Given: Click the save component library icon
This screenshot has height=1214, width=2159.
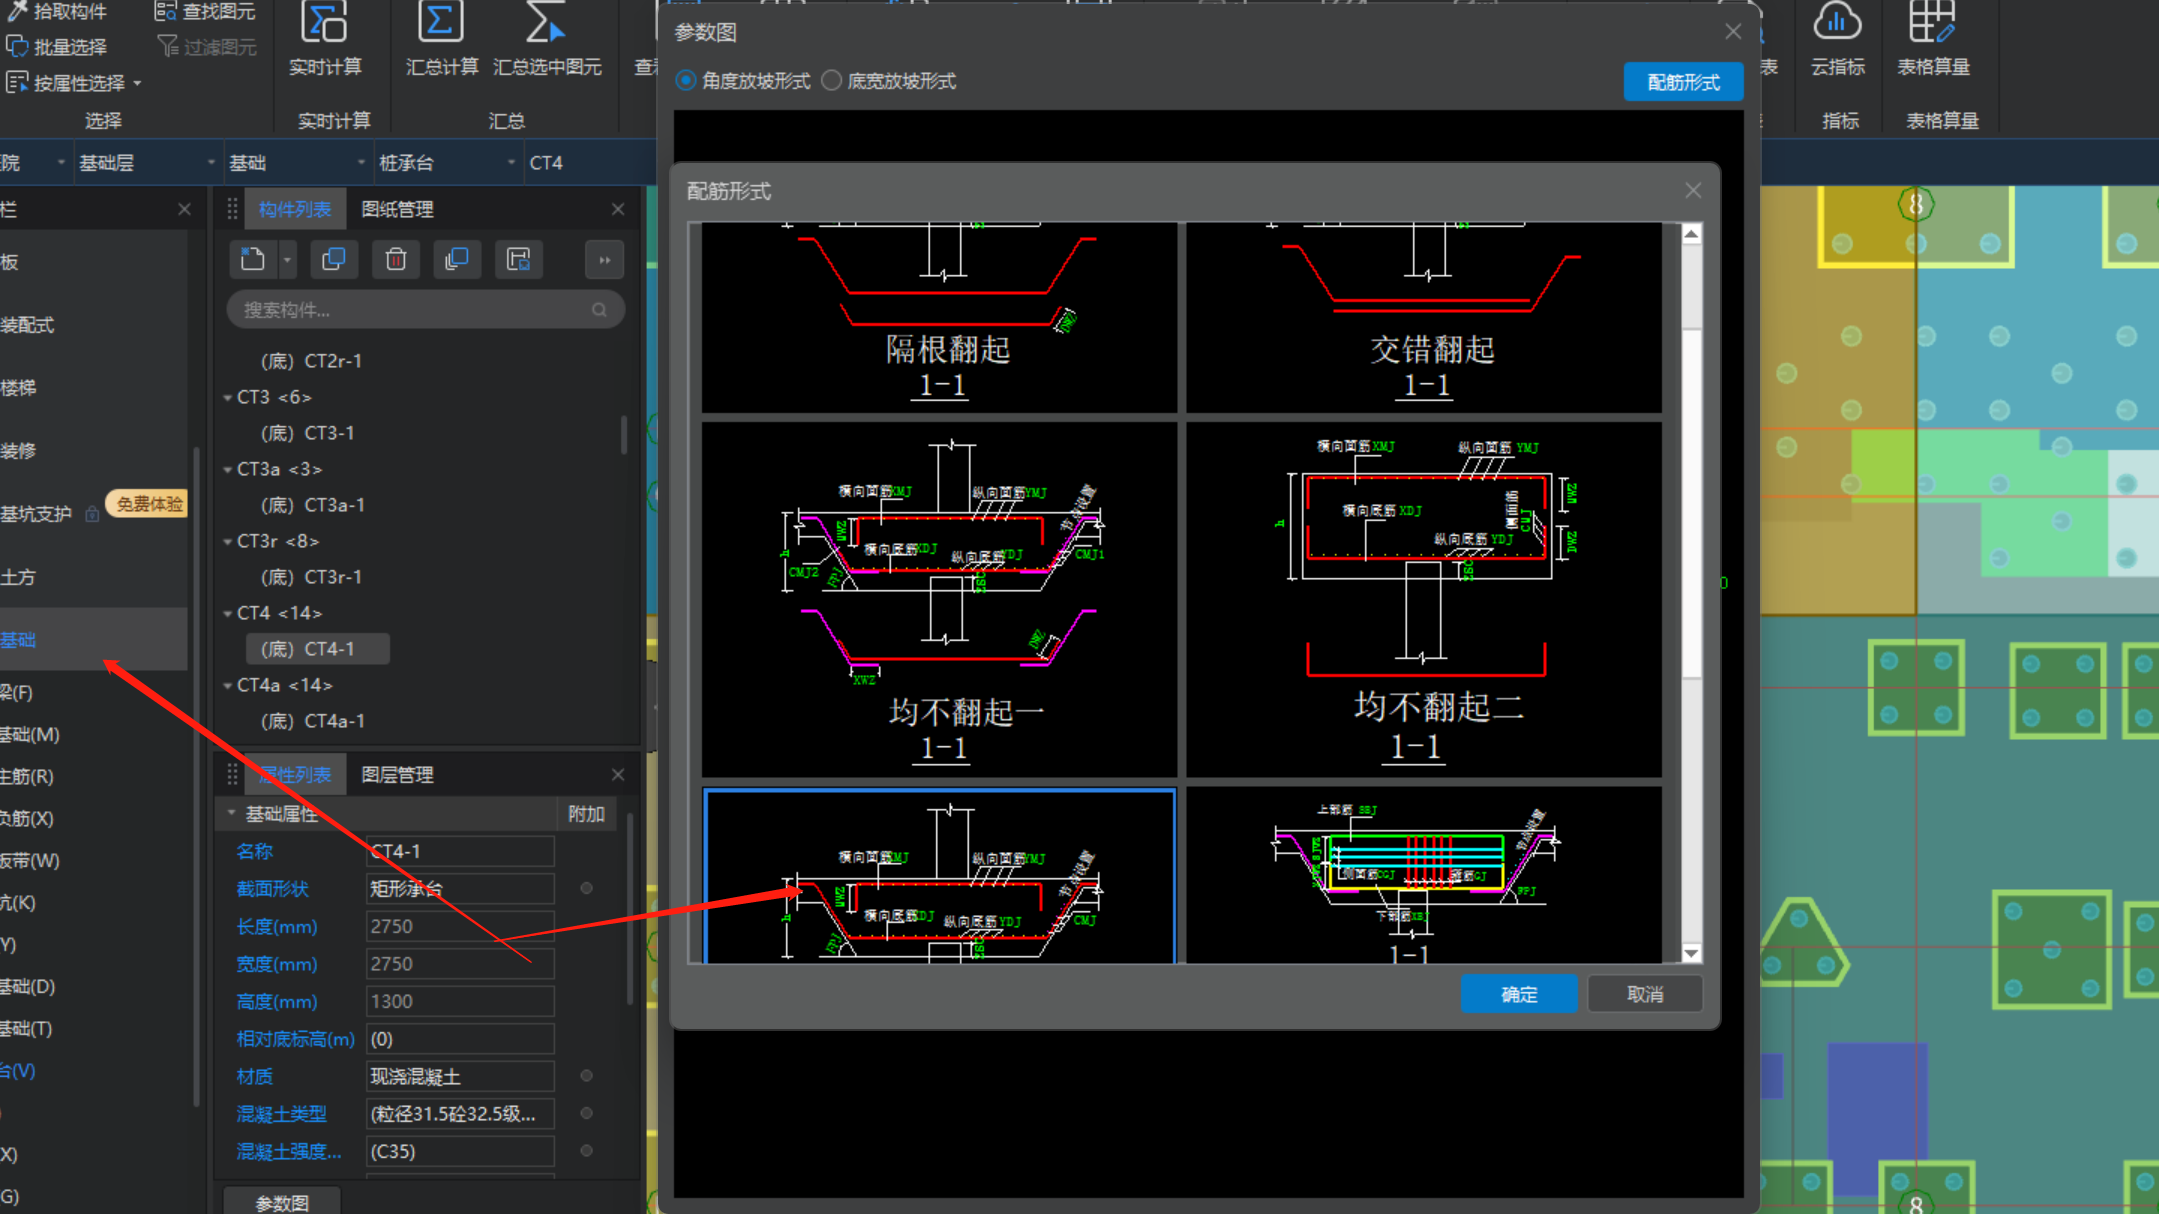Looking at the screenshot, I should 518,260.
